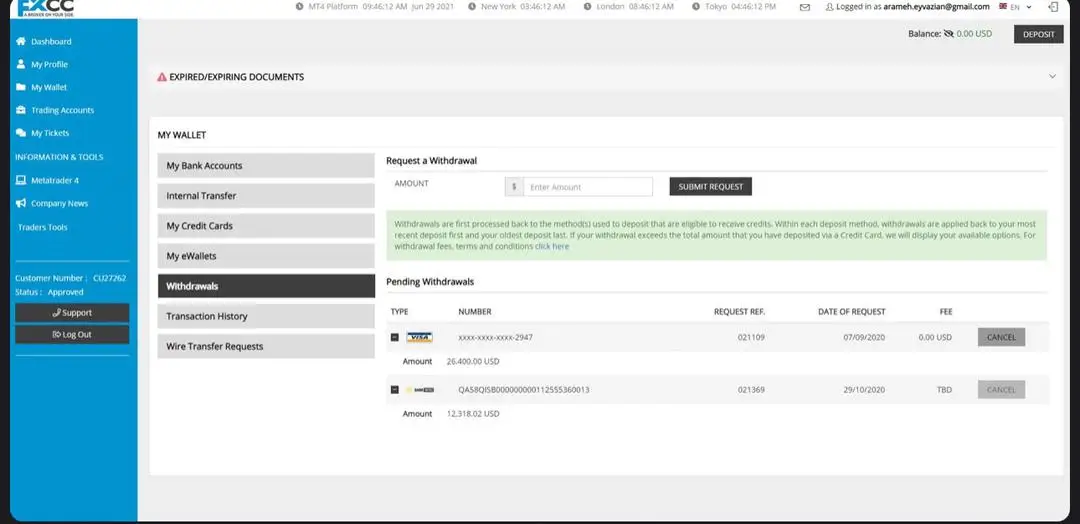This screenshot has width=1080, height=524.
Task: Open the Transaction History tab
Action: tap(266, 316)
